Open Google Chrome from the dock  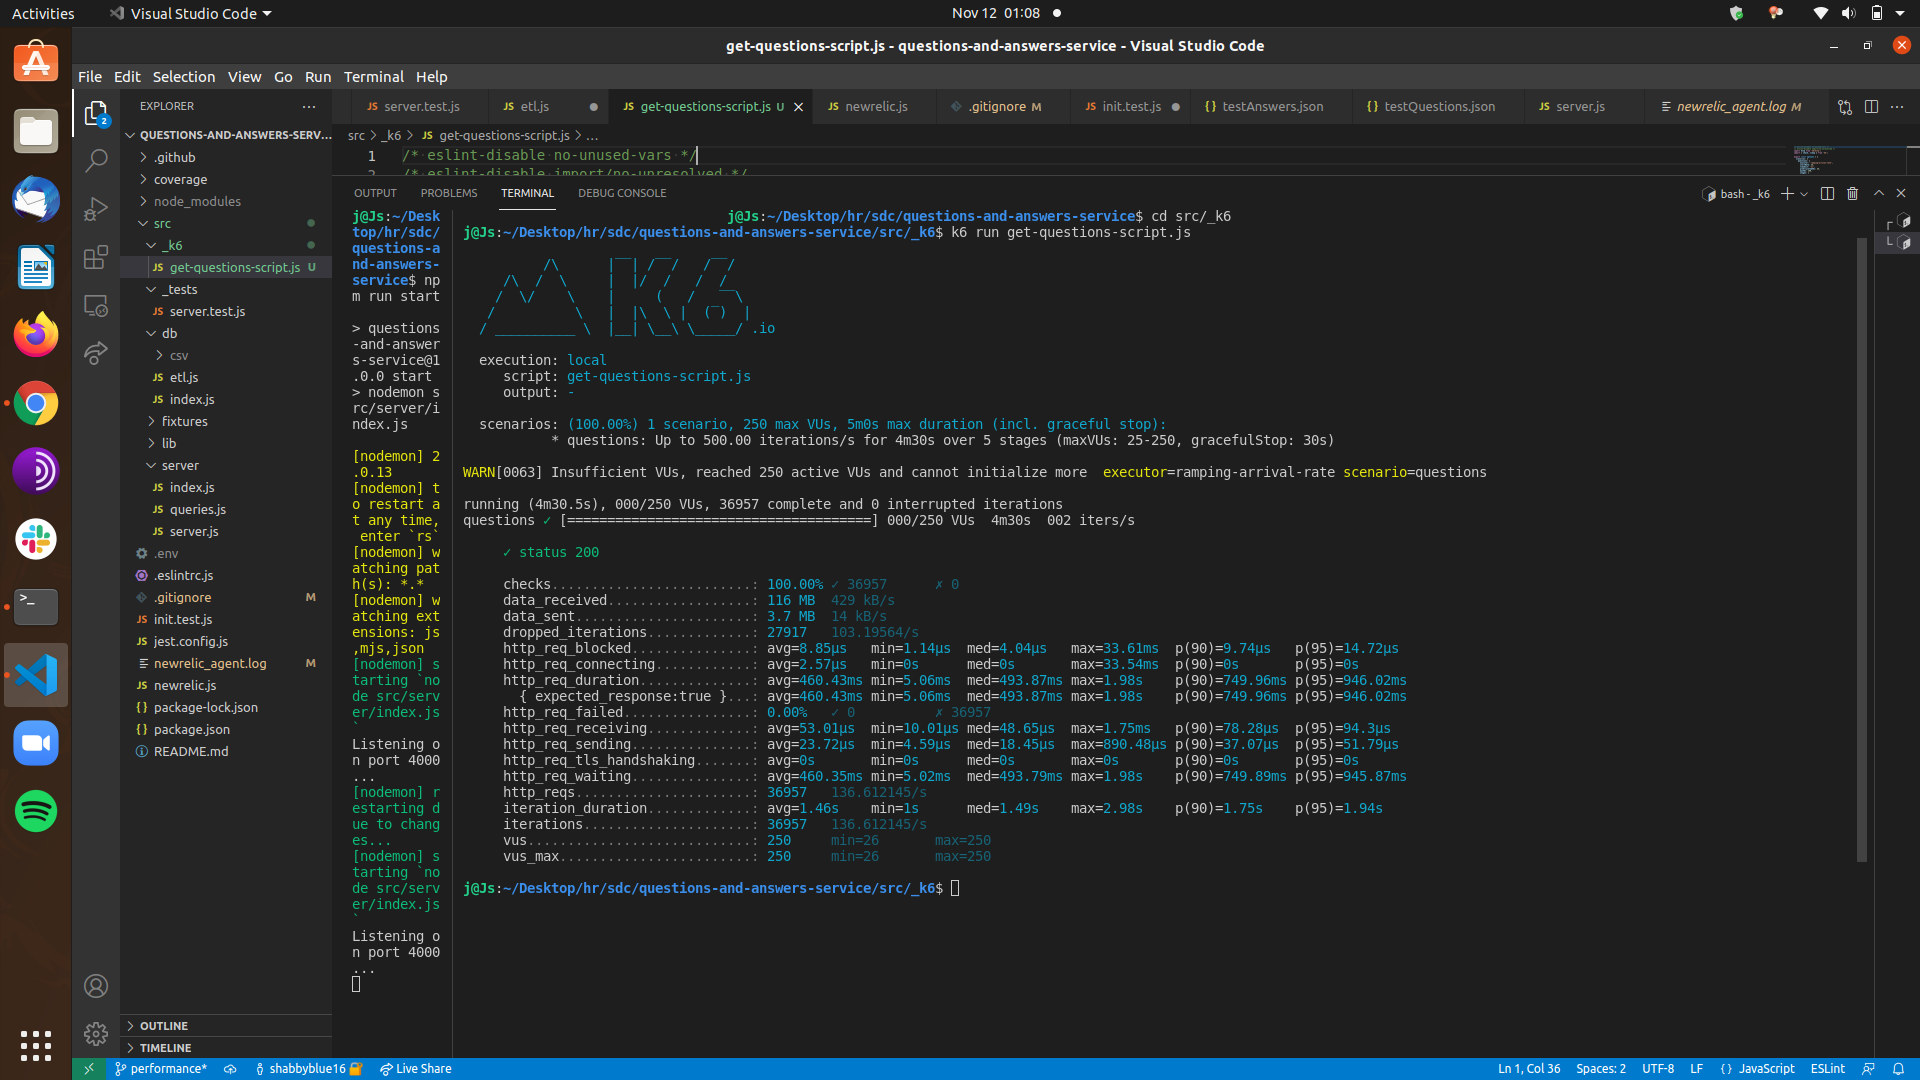coord(36,403)
